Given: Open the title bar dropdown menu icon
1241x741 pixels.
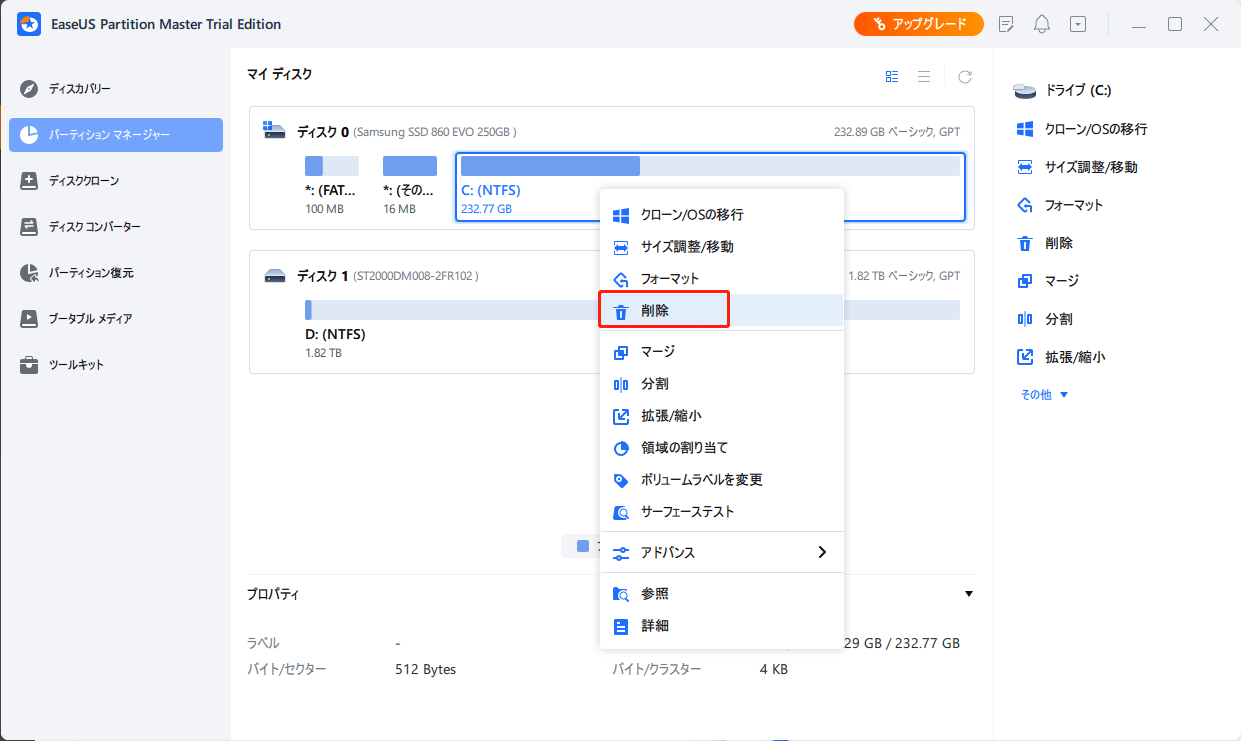Looking at the screenshot, I should click(1077, 24).
